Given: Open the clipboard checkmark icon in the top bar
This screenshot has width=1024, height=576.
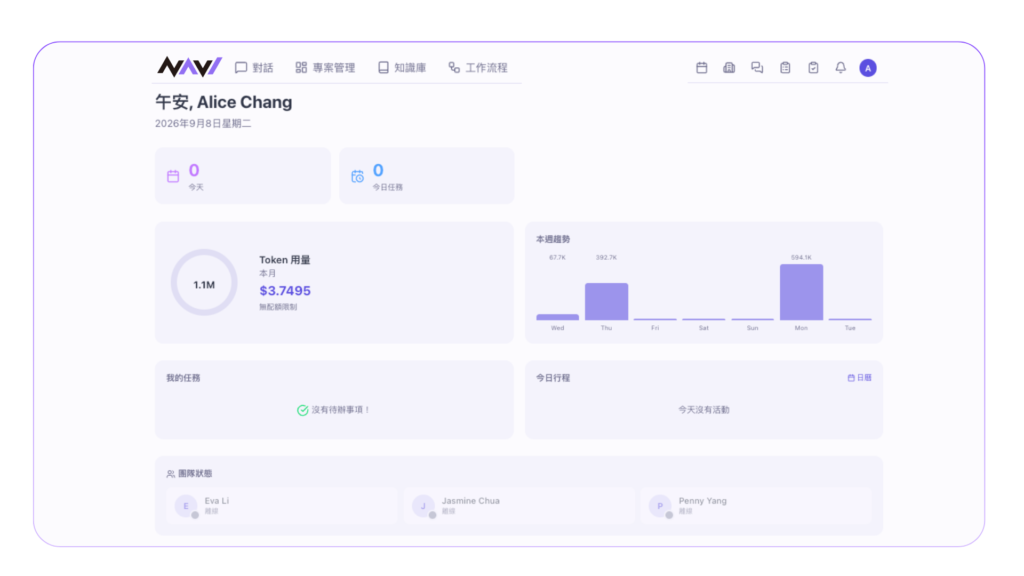Looking at the screenshot, I should coord(813,68).
